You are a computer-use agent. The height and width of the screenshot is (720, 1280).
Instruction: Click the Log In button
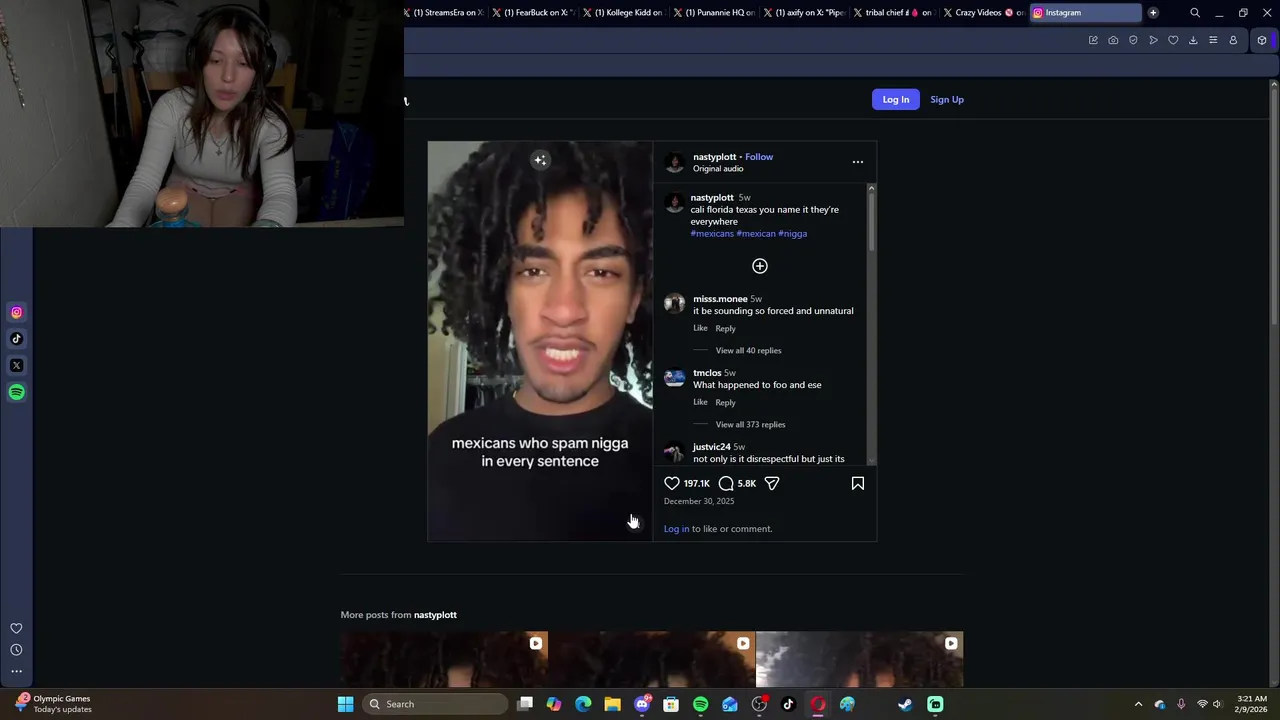tap(896, 99)
